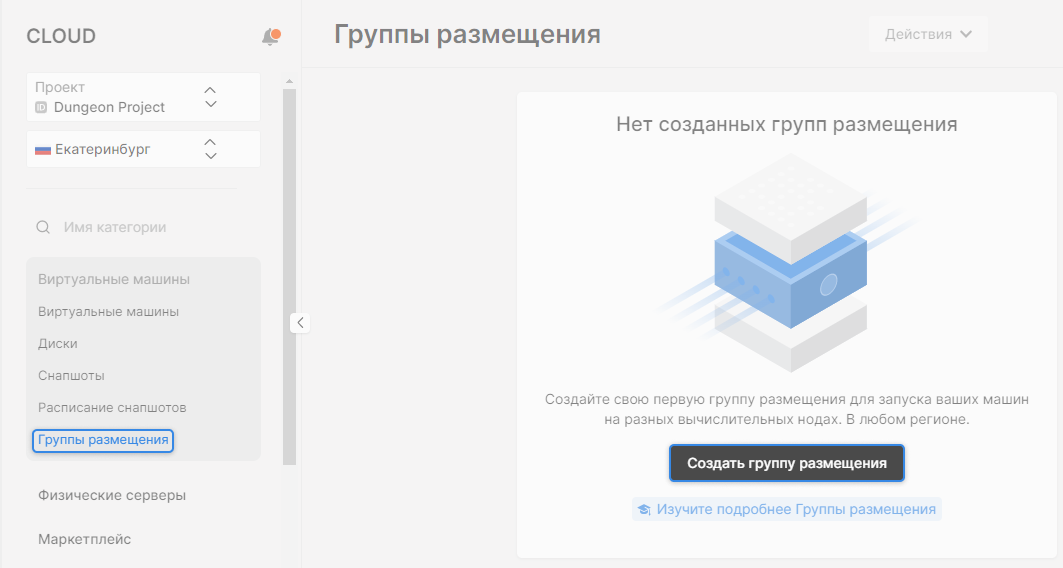Click the CLOUD logo text
This screenshot has height=568, width=1063.
tap(61, 36)
